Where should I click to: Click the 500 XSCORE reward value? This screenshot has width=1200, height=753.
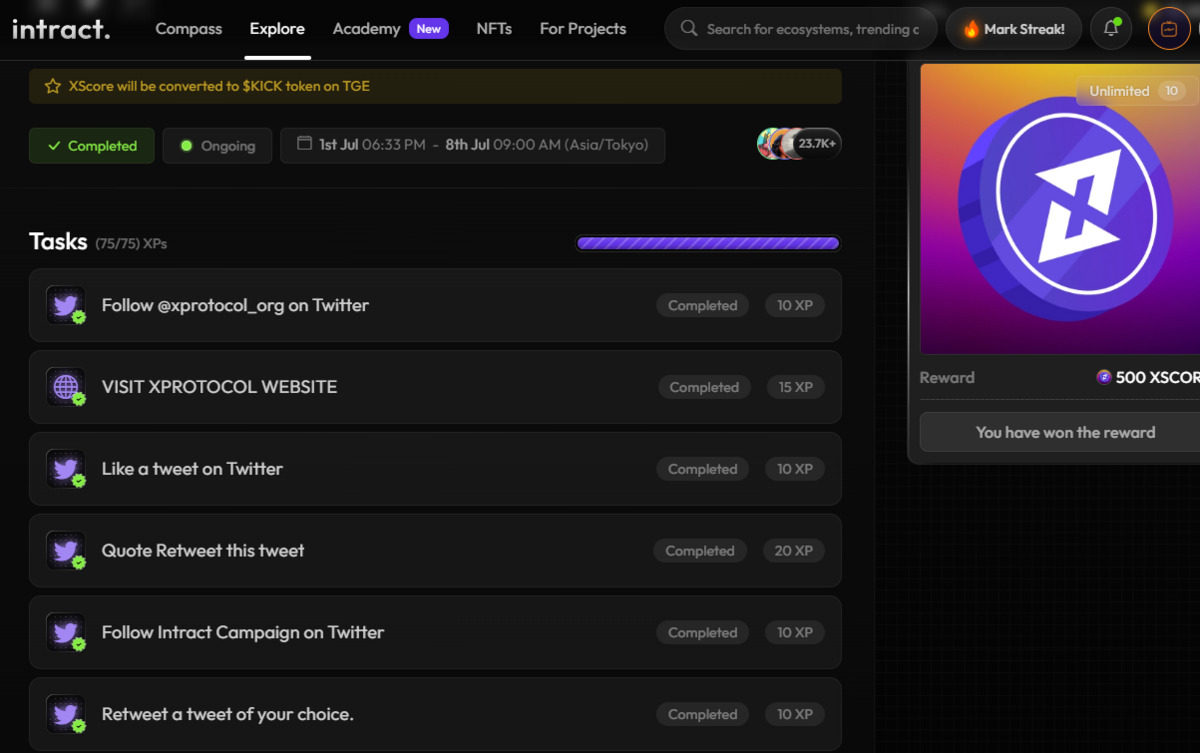click(x=1158, y=377)
